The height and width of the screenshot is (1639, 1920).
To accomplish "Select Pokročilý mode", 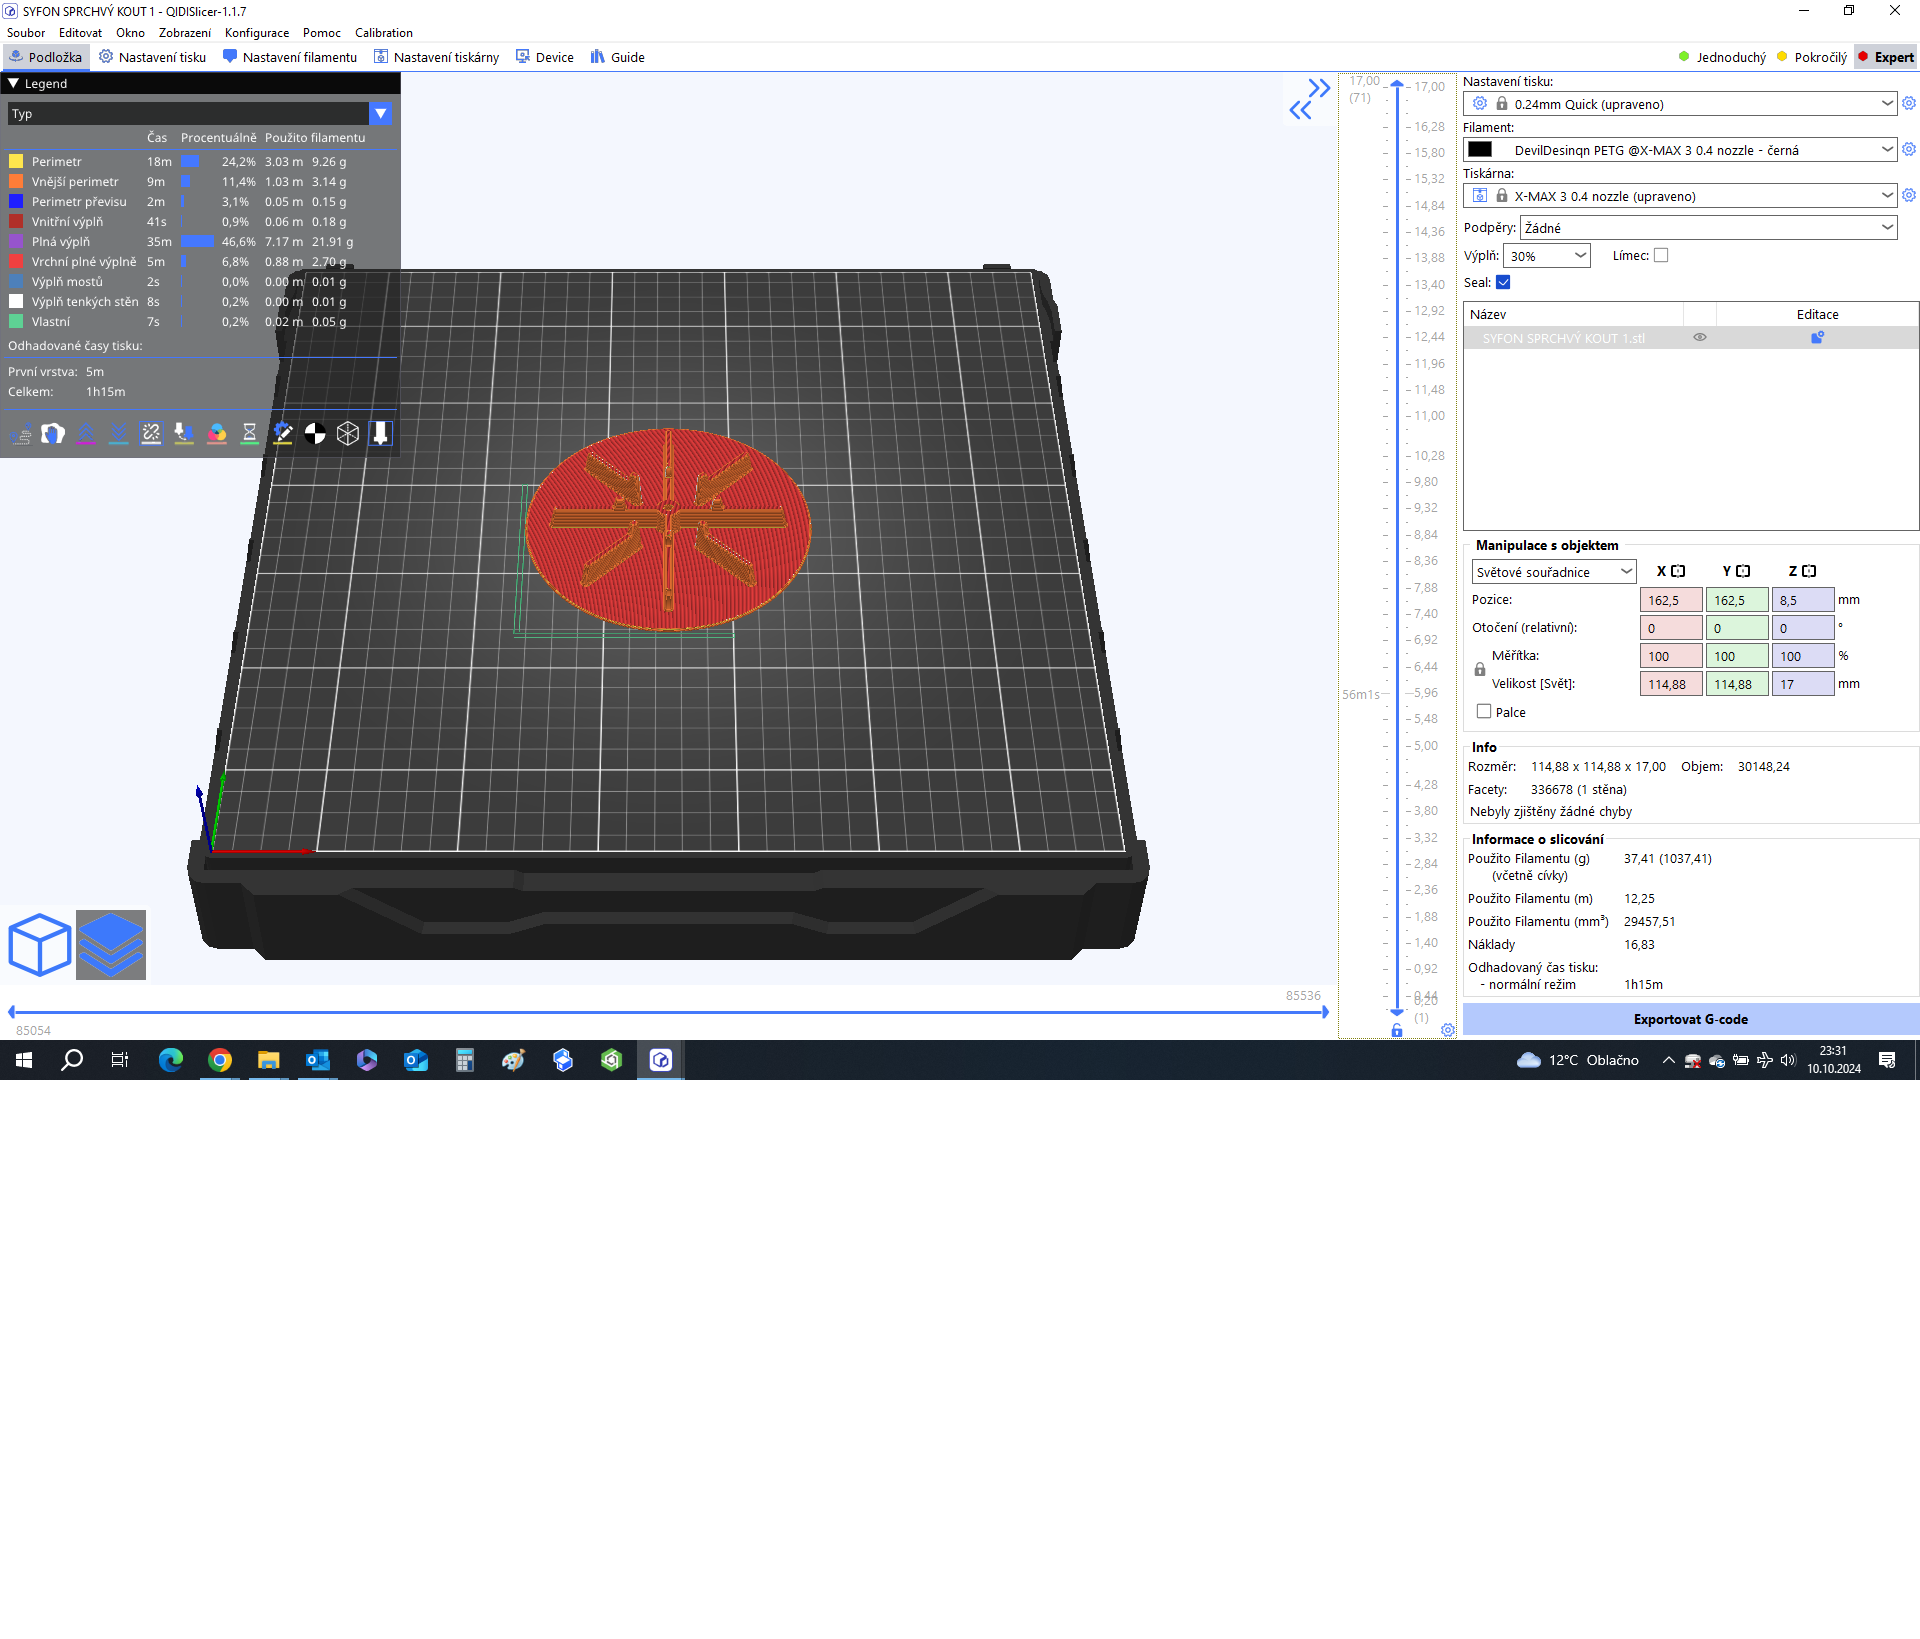I will point(1811,58).
